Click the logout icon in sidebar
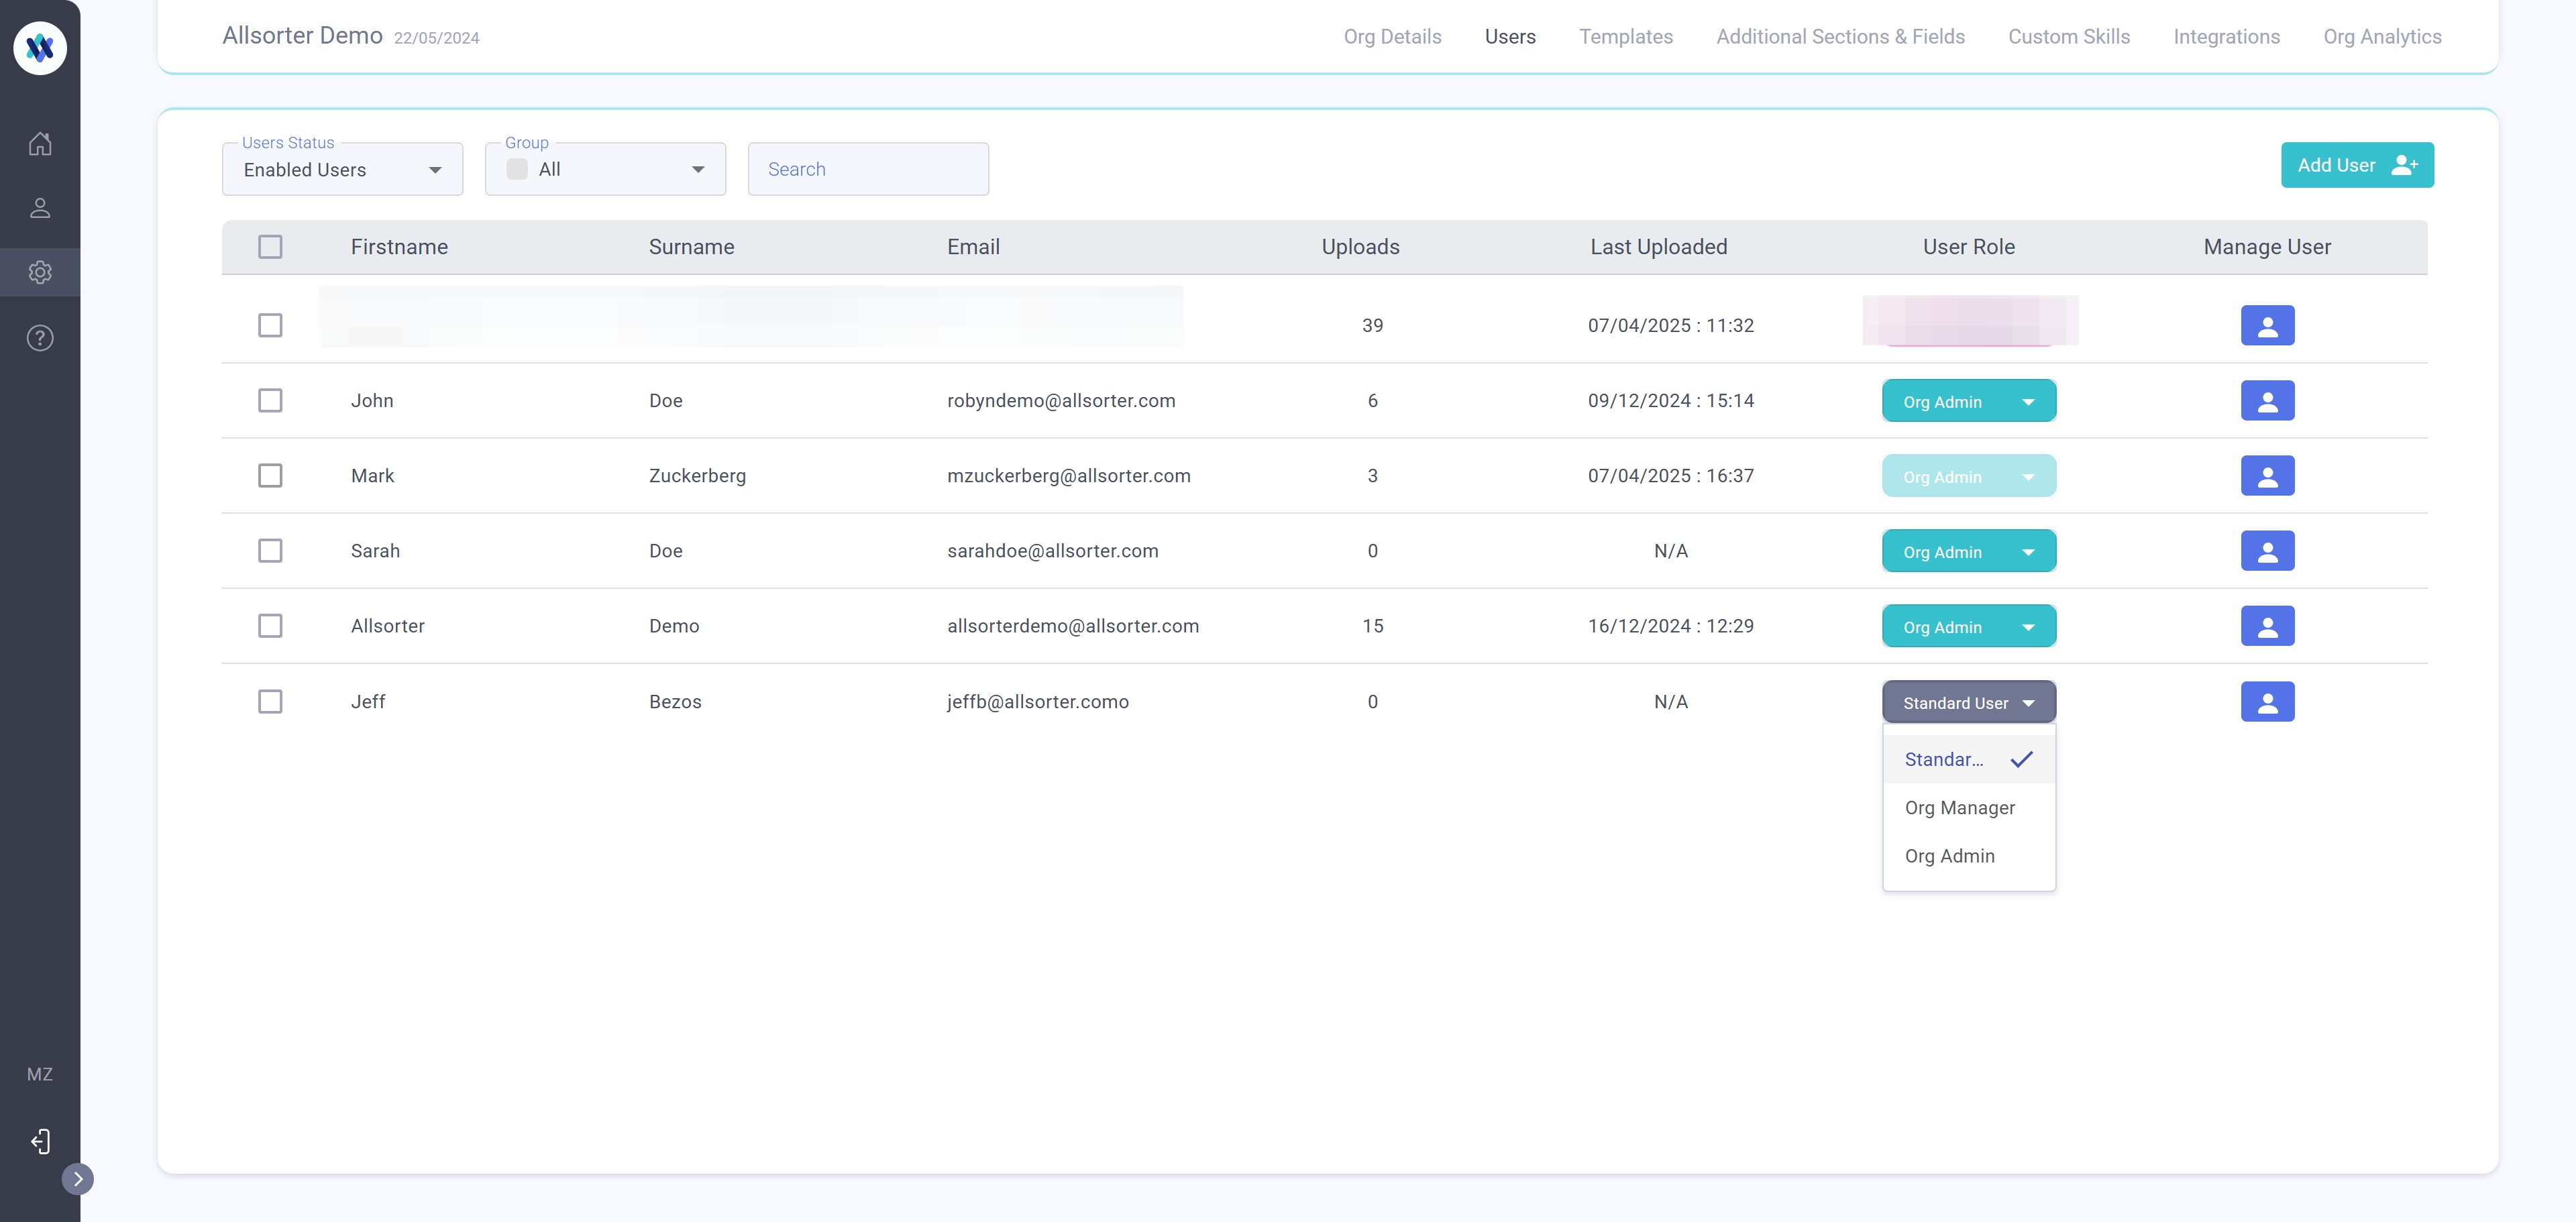This screenshot has height=1222, width=2576. (x=40, y=1141)
